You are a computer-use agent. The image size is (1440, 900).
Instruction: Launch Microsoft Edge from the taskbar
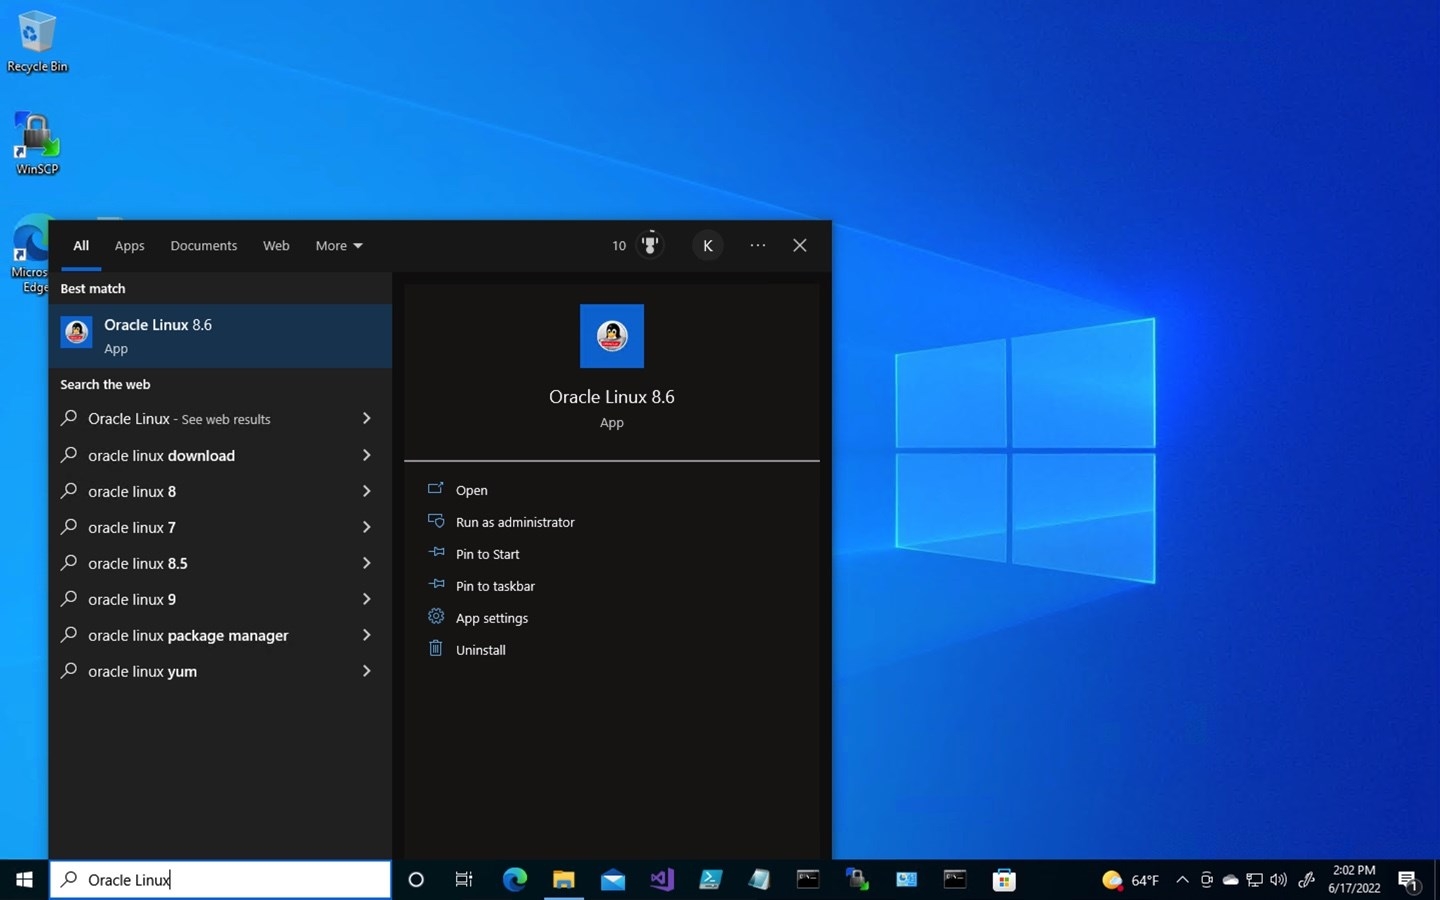514,880
